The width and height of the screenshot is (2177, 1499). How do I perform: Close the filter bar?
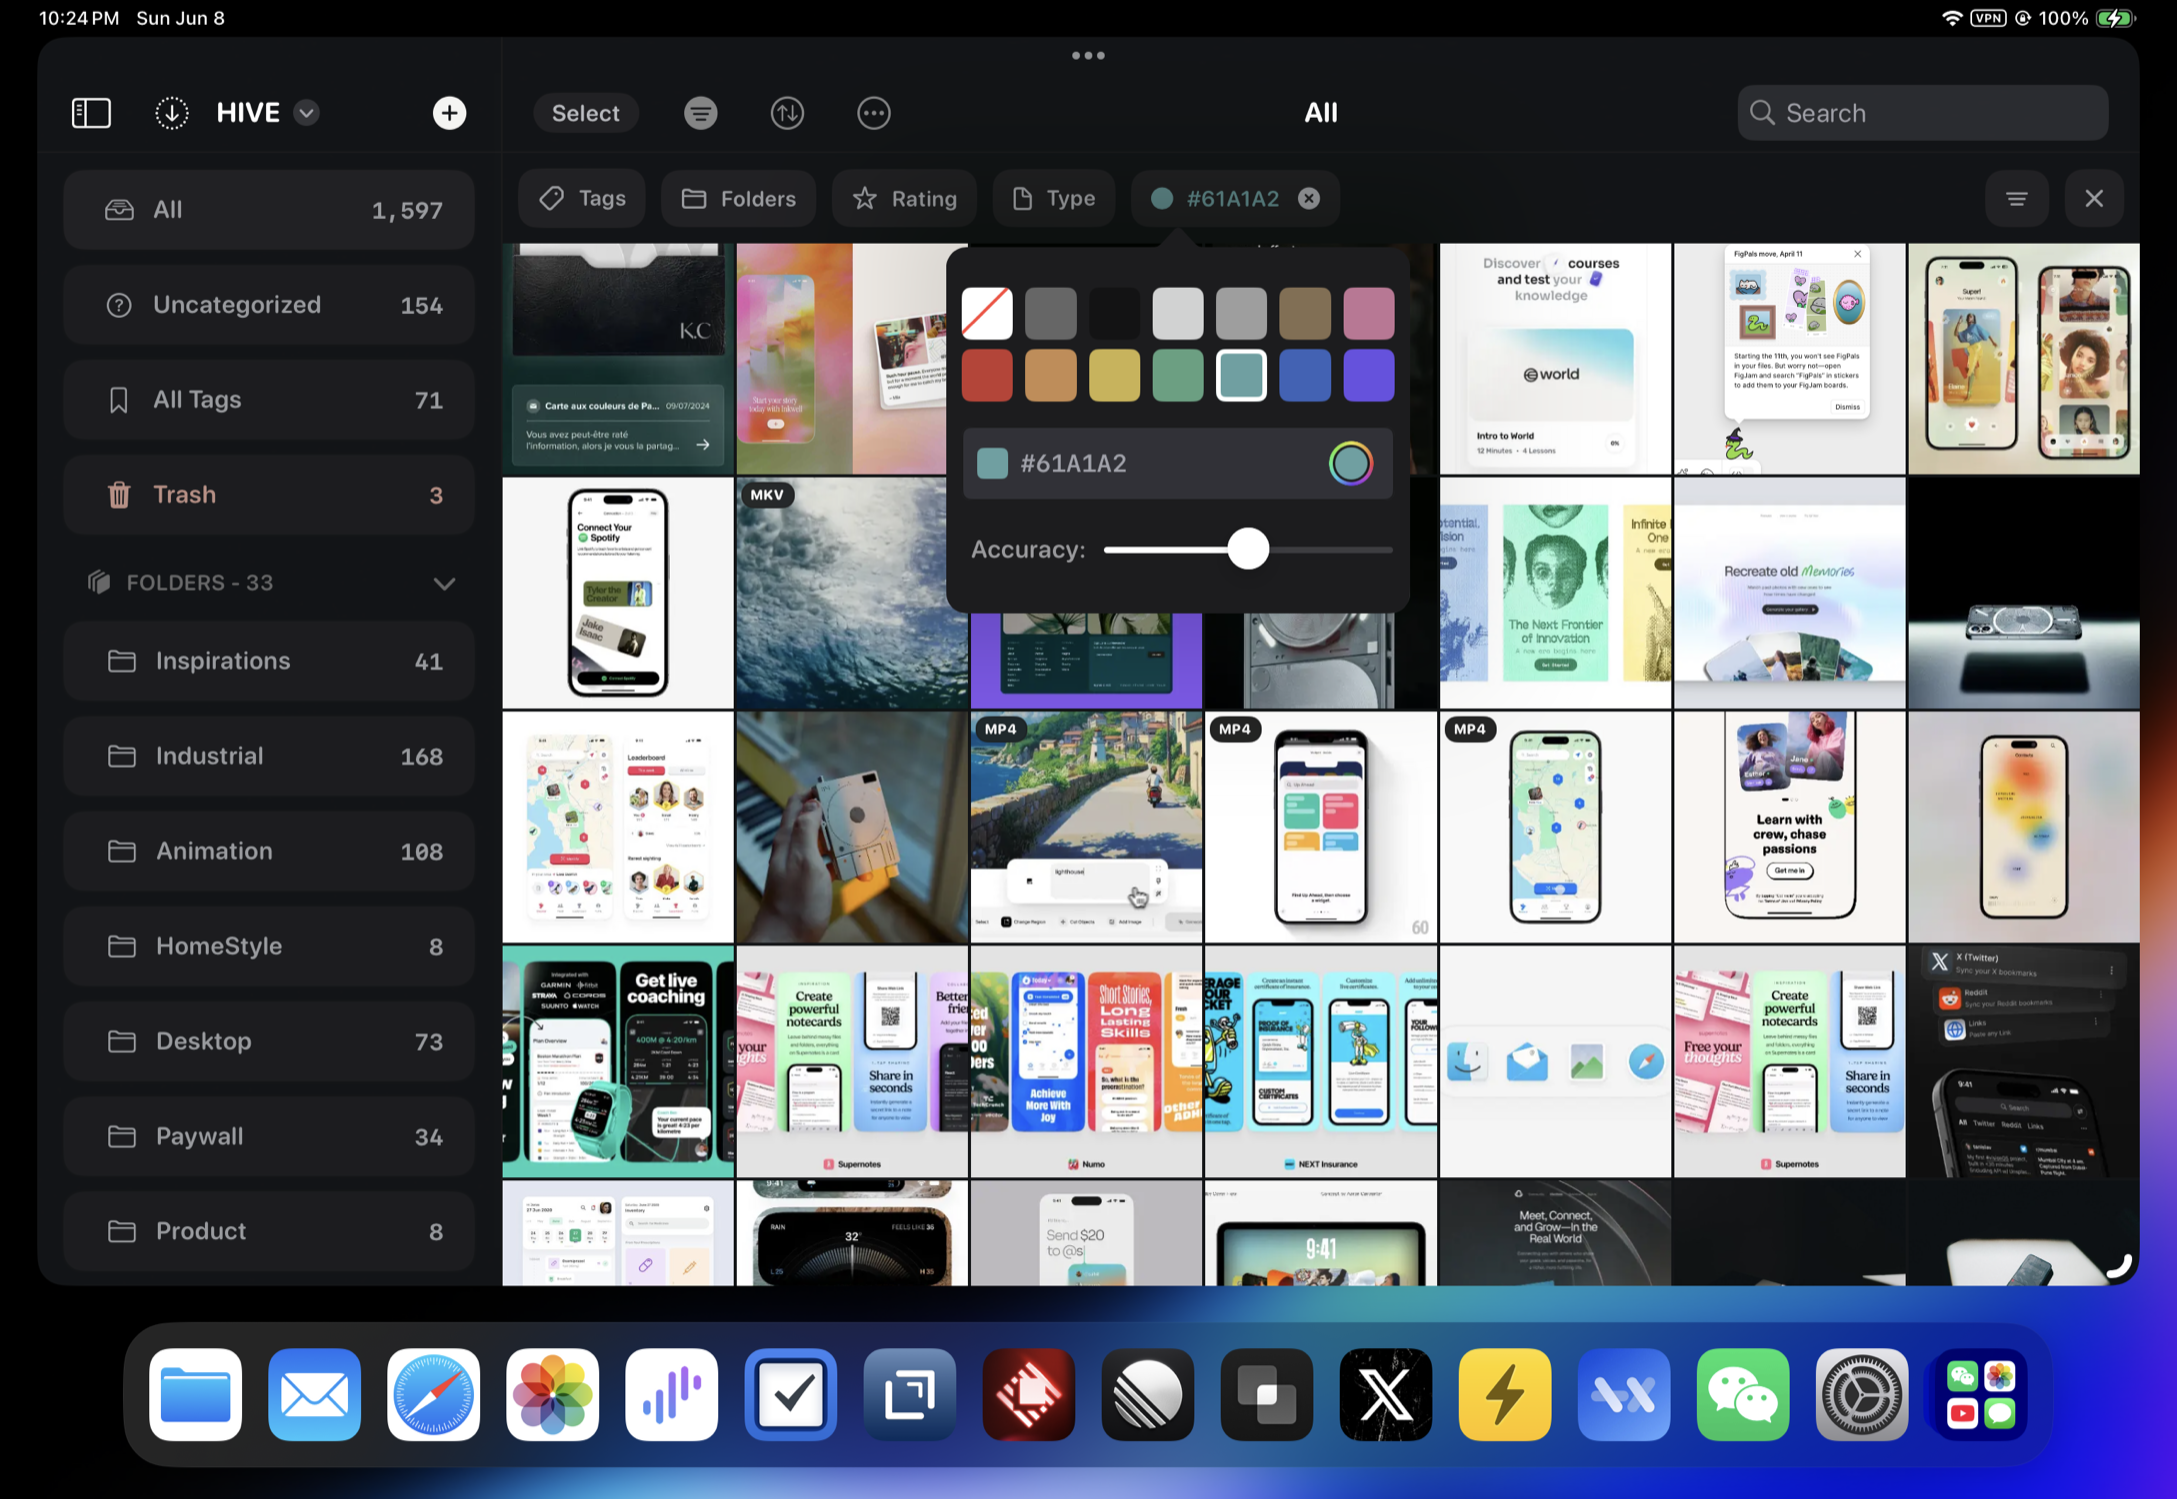click(x=2094, y=198)
